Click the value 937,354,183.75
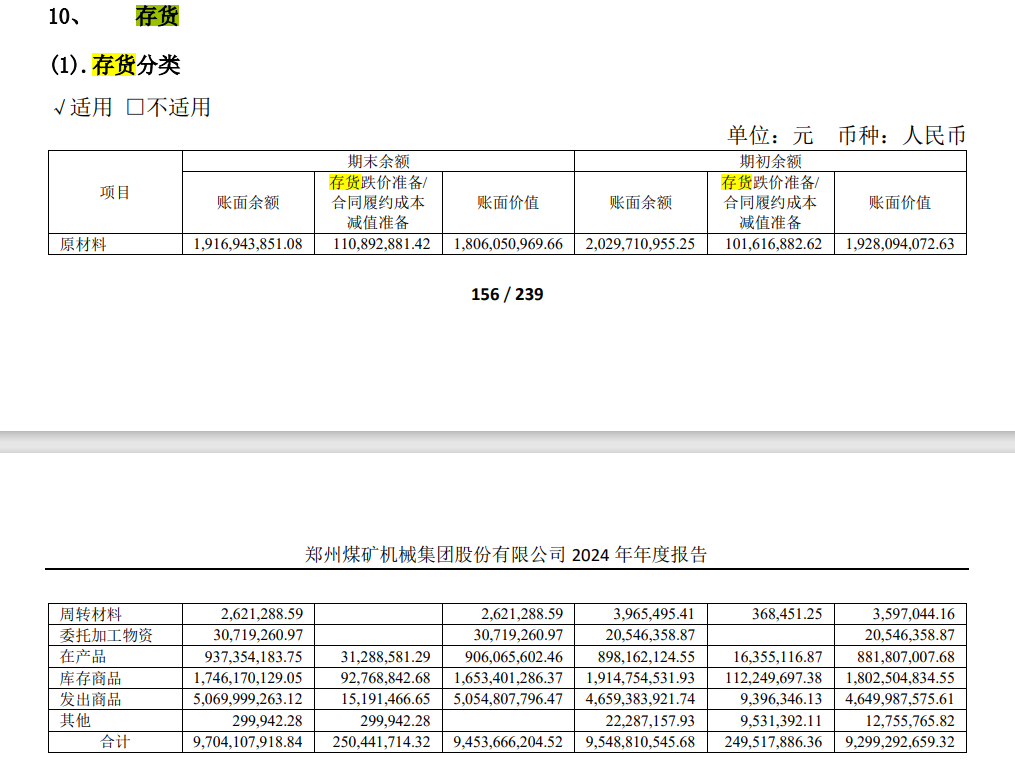The height and width of the screenshot is (765, 1015). coord(253,656)
